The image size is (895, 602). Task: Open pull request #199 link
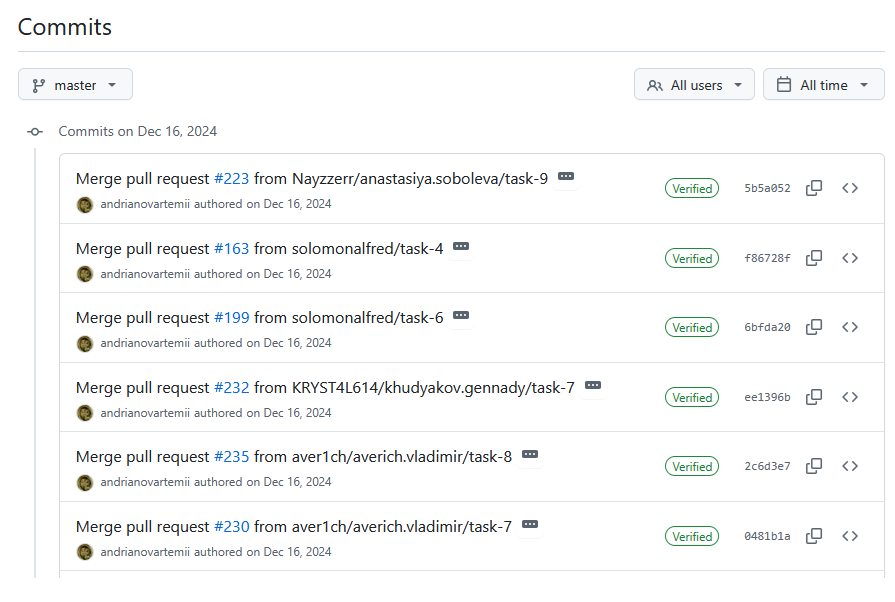(231, 317)
